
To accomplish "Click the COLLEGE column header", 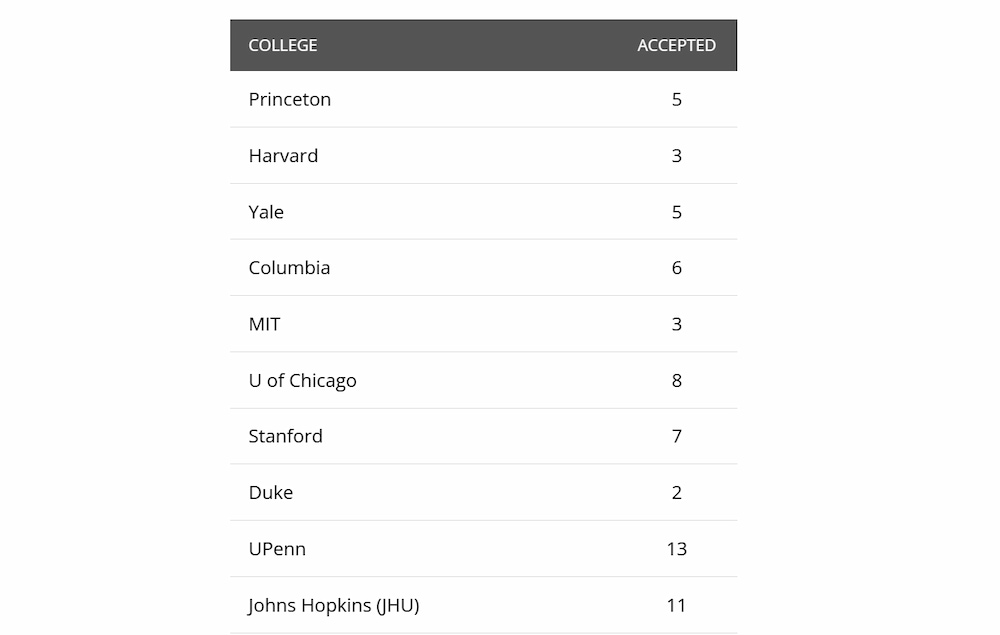I will (283, 45).
